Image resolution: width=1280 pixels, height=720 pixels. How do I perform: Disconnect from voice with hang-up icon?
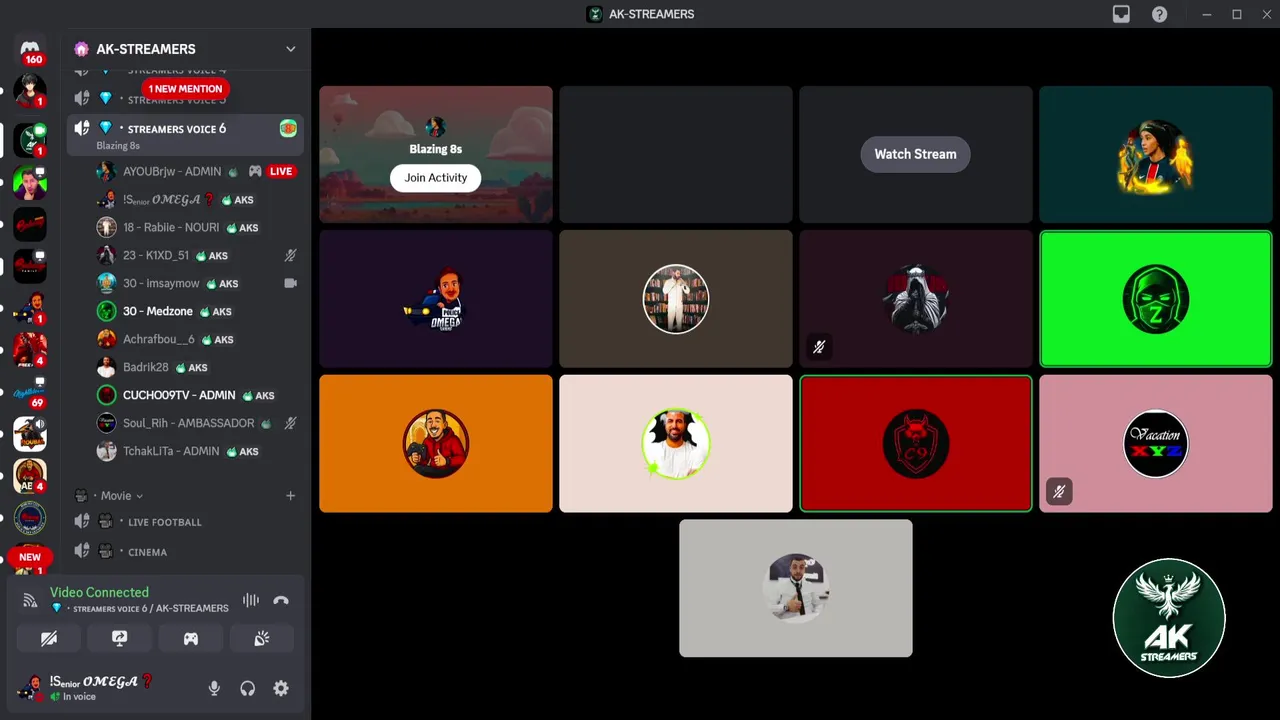(281, 600)
